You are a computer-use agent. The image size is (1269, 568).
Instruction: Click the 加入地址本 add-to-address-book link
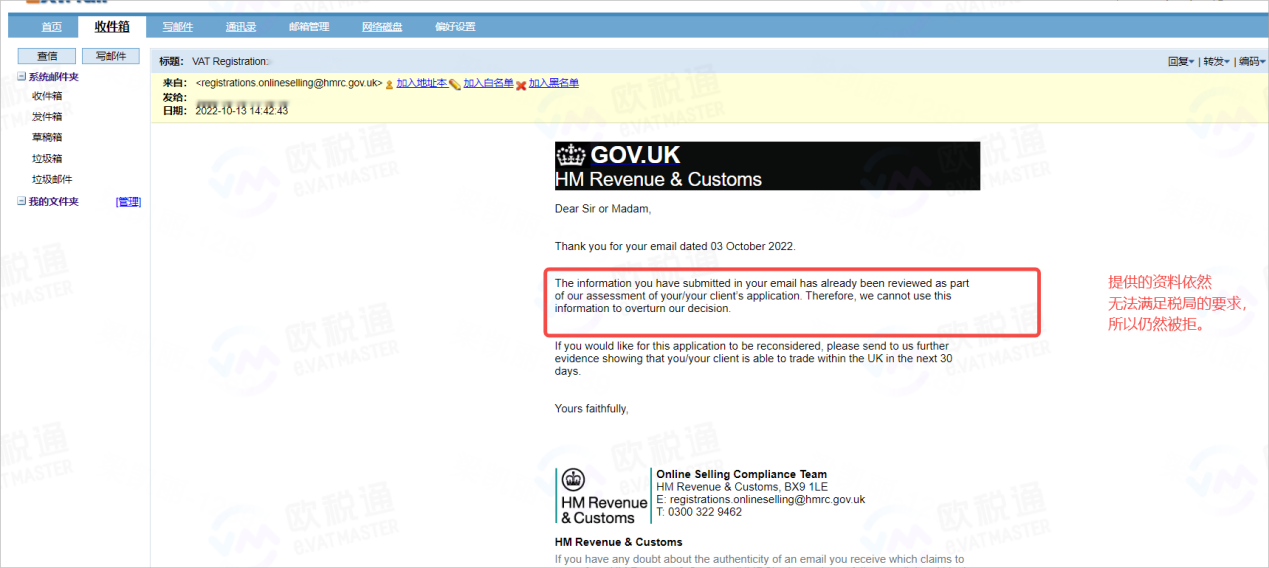point(421,84)
